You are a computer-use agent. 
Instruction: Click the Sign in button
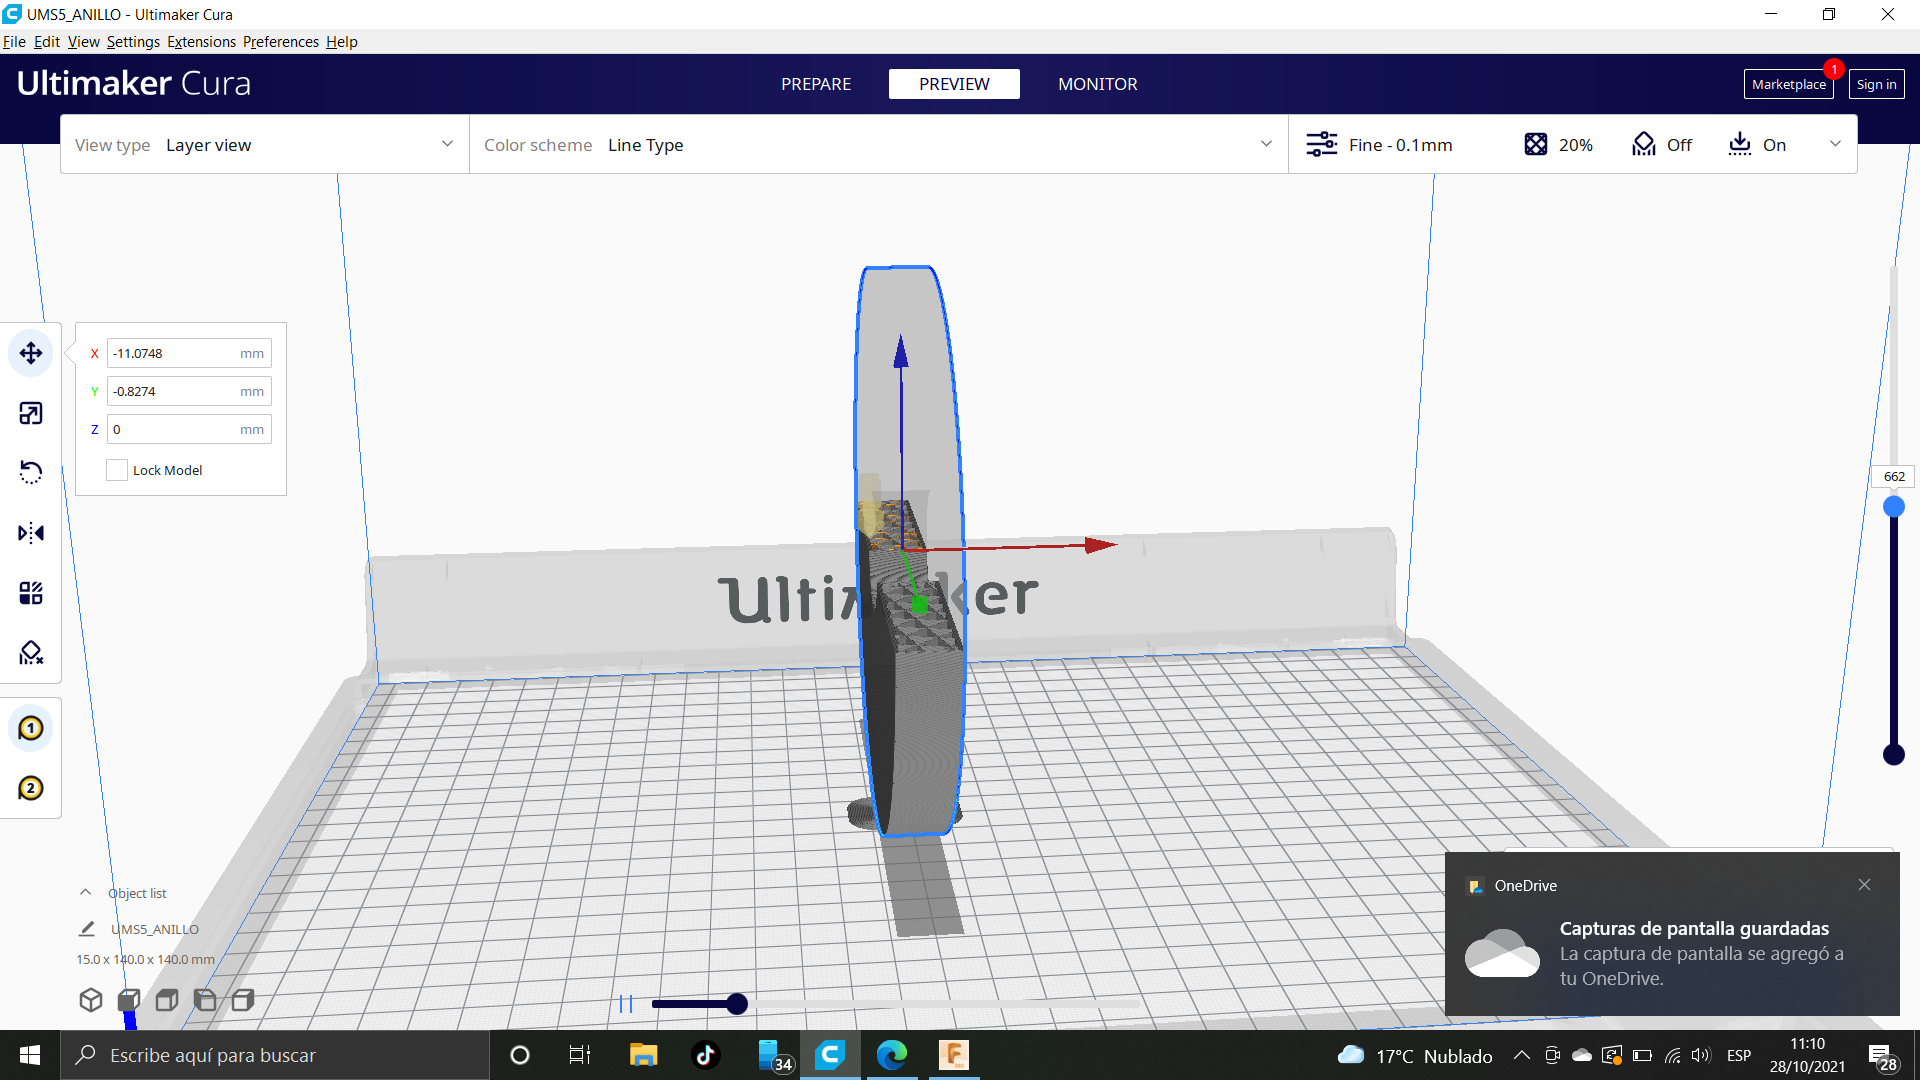pos(1876,84)
